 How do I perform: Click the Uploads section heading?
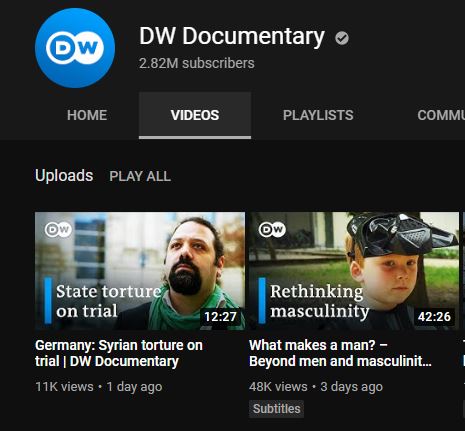(x=64, y=176)
